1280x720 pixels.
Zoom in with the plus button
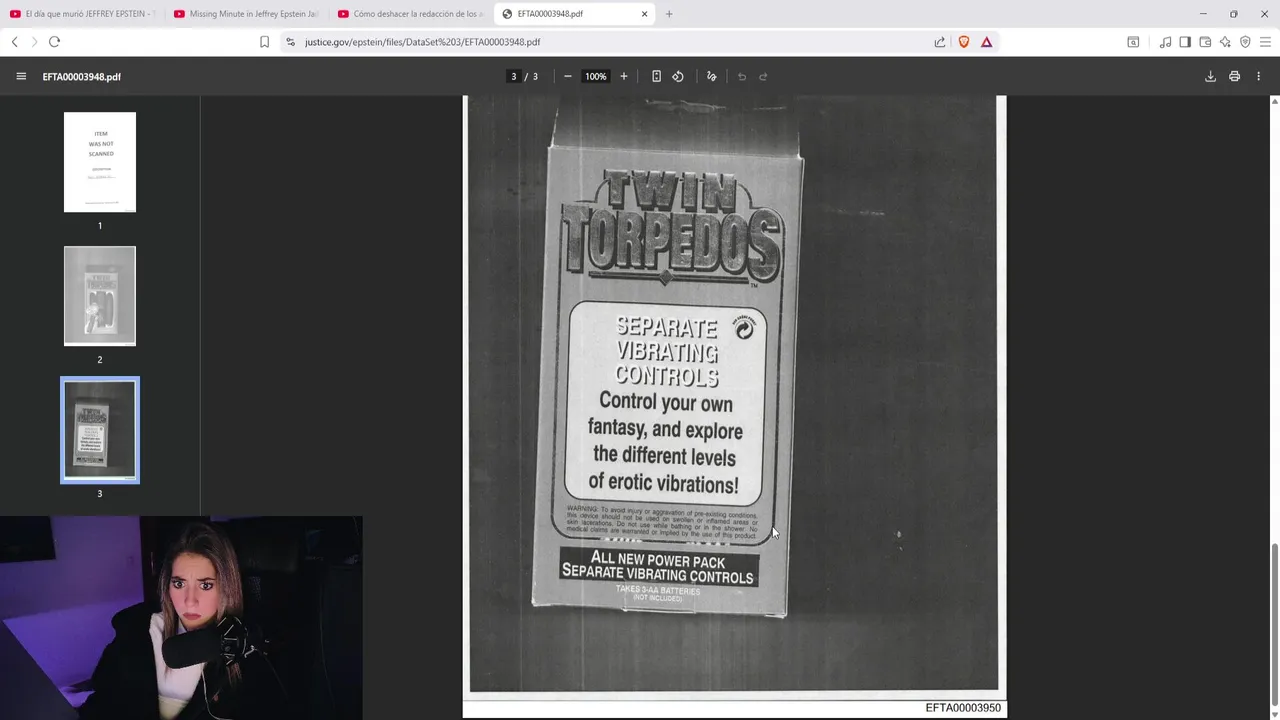click(624, 76)
